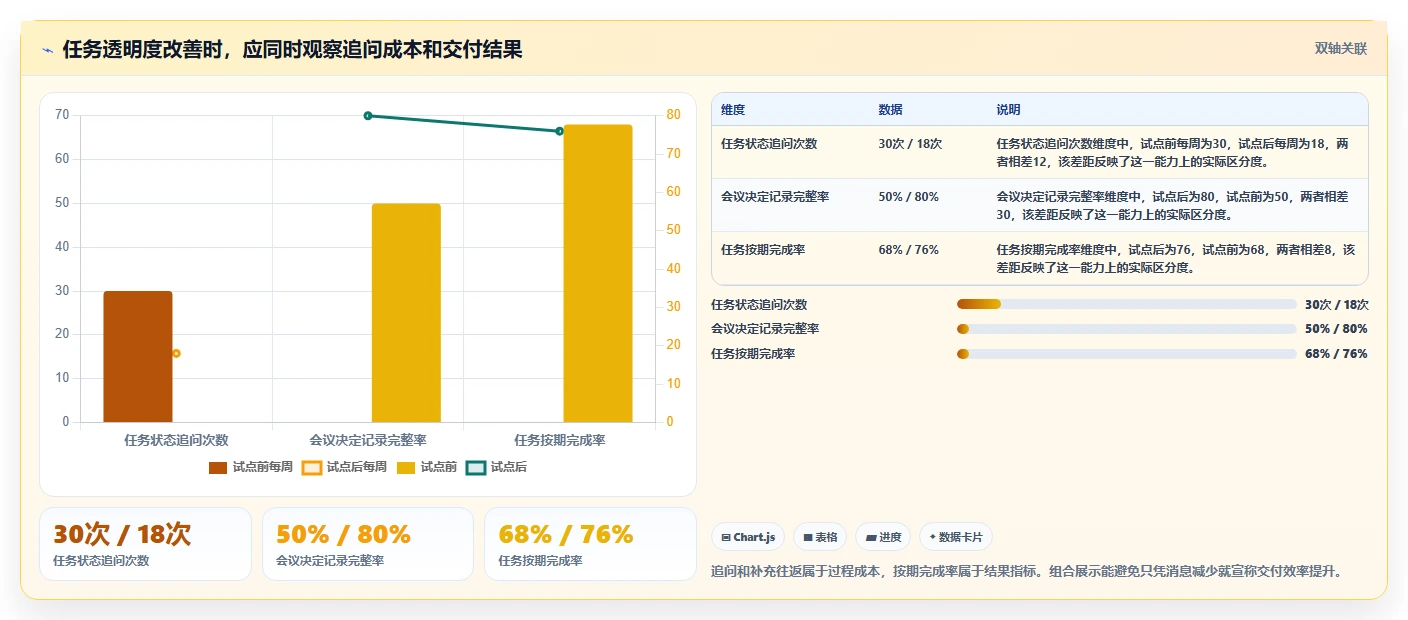Click the left axis tick label 70
This screenshot has height=620, width=1408.
point(62,115)
